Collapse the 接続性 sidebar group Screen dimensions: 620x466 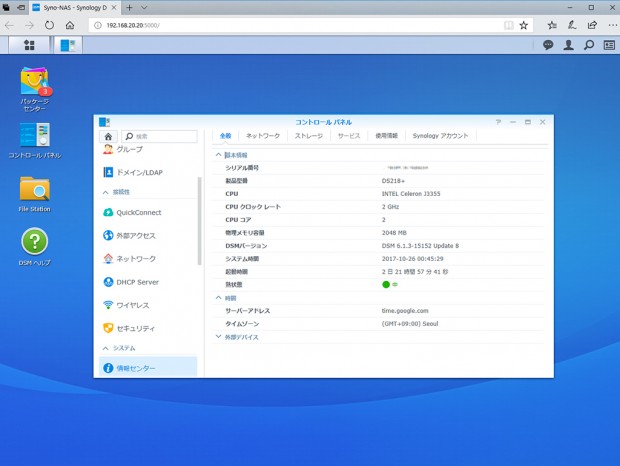pos(106,191)
